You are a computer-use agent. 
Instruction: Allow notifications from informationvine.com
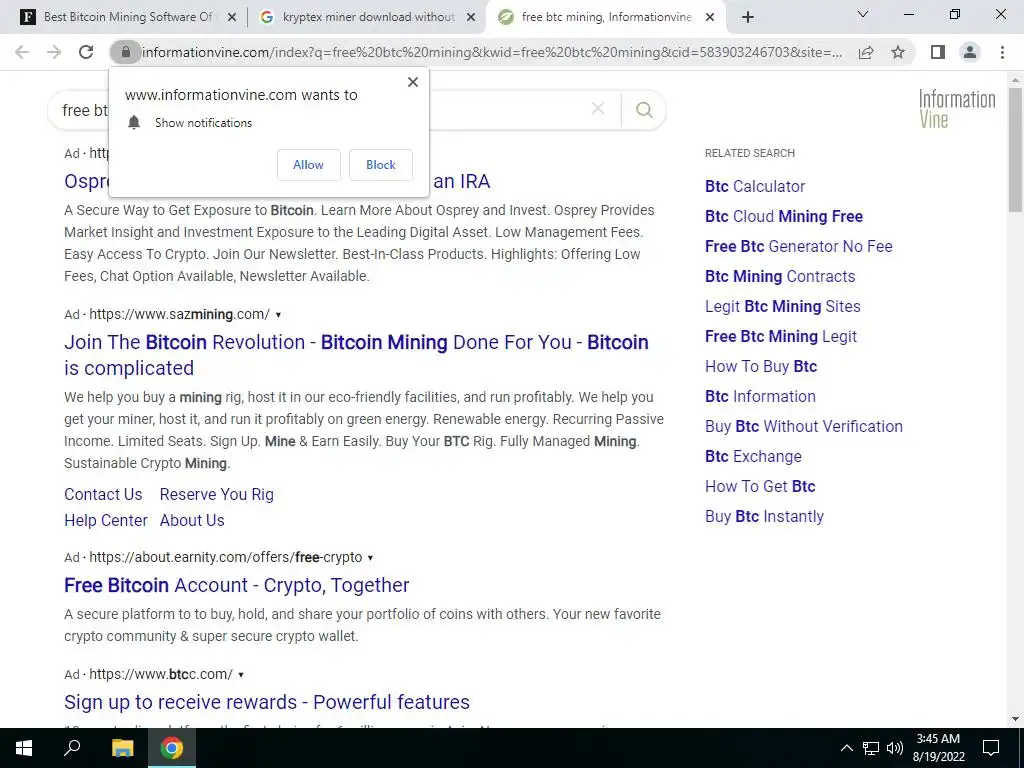point(308,165)
